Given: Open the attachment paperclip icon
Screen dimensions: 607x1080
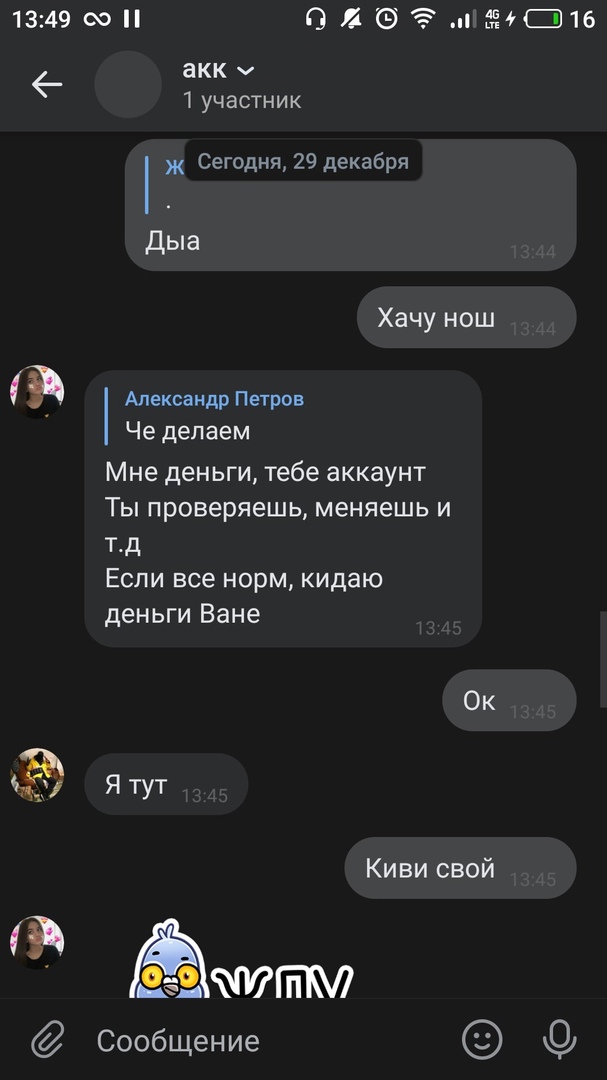Looking at the screenshot, I should [x=48, y=1039].
